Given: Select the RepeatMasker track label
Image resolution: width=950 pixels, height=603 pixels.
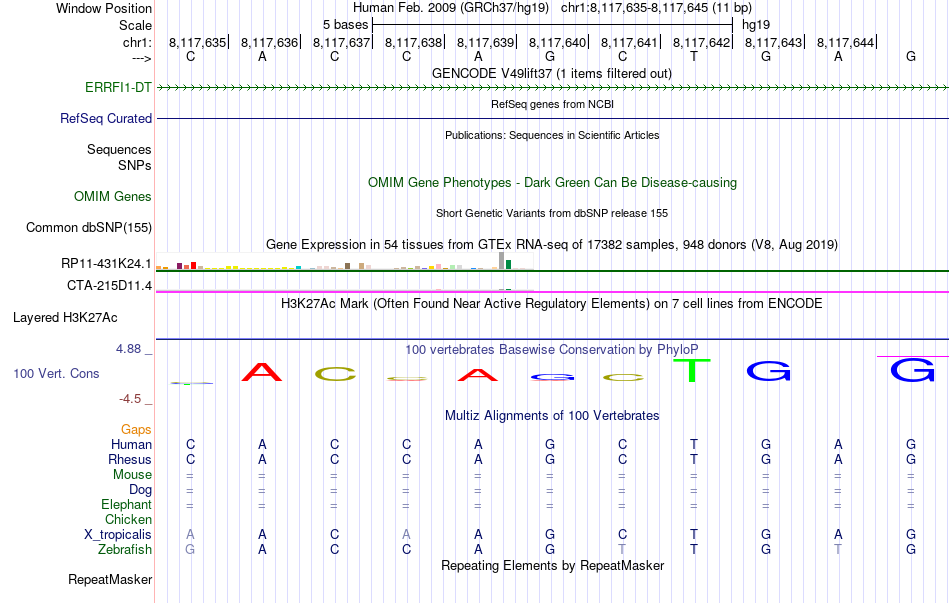Looking at the screenshot, I should tap(110, 579).
